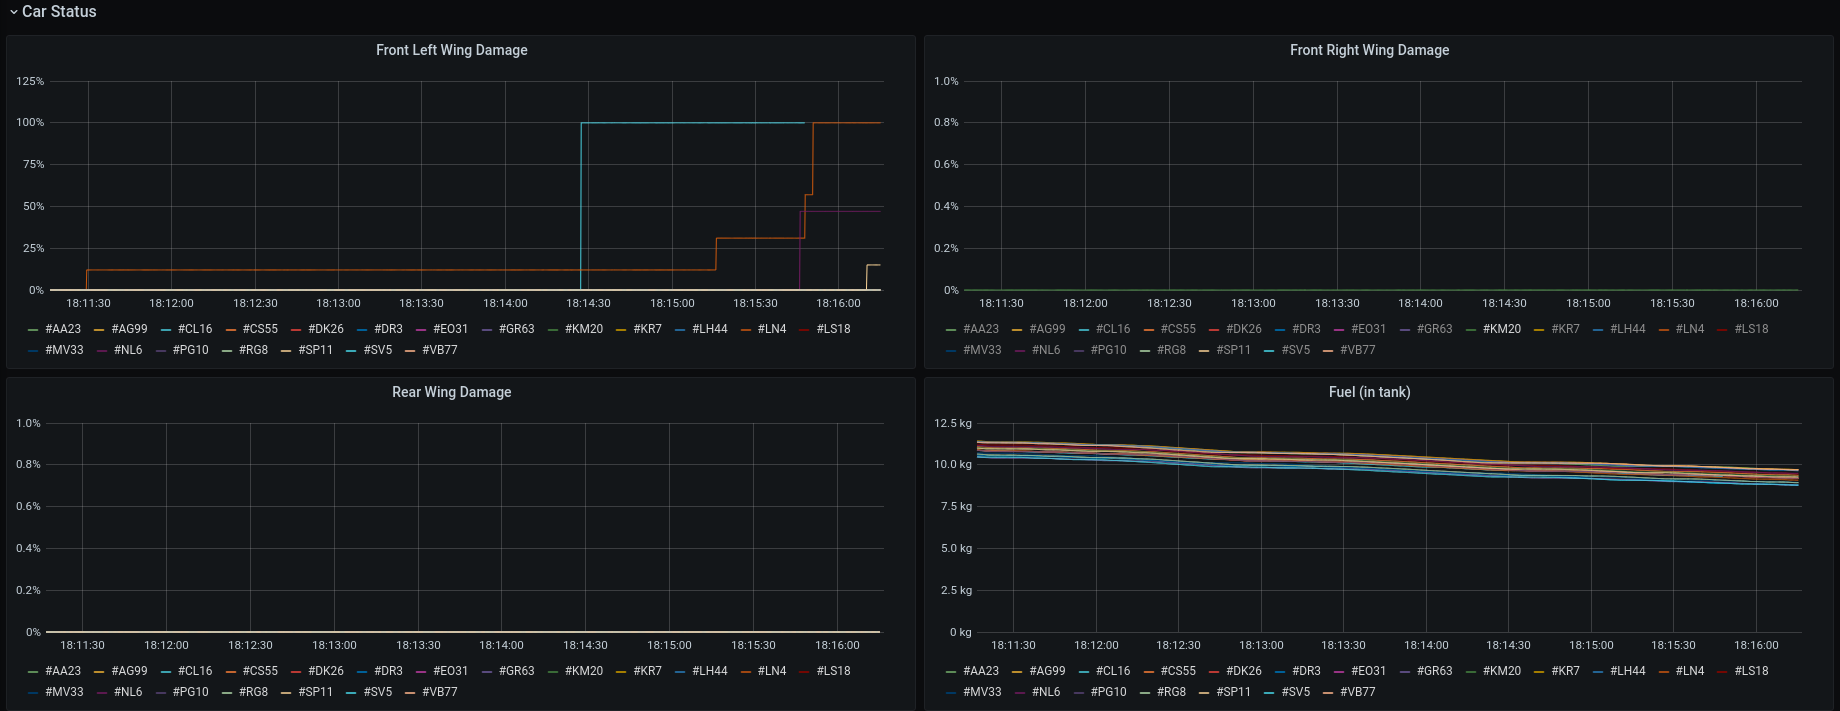The height and width of the screenshot is (711, 1840).
Task: Toggle #LS18 series in Front Left Wing legend
Action: [x=833, y=329]
